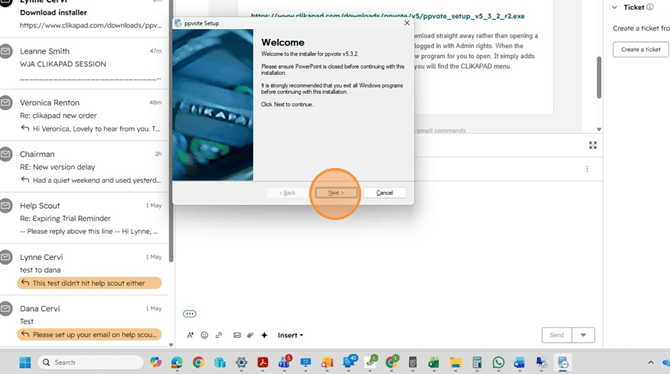This screenshot has width=670, height=374.
Task: Open the Send options dropdown arrow
Action: click(x=583, y=335)
